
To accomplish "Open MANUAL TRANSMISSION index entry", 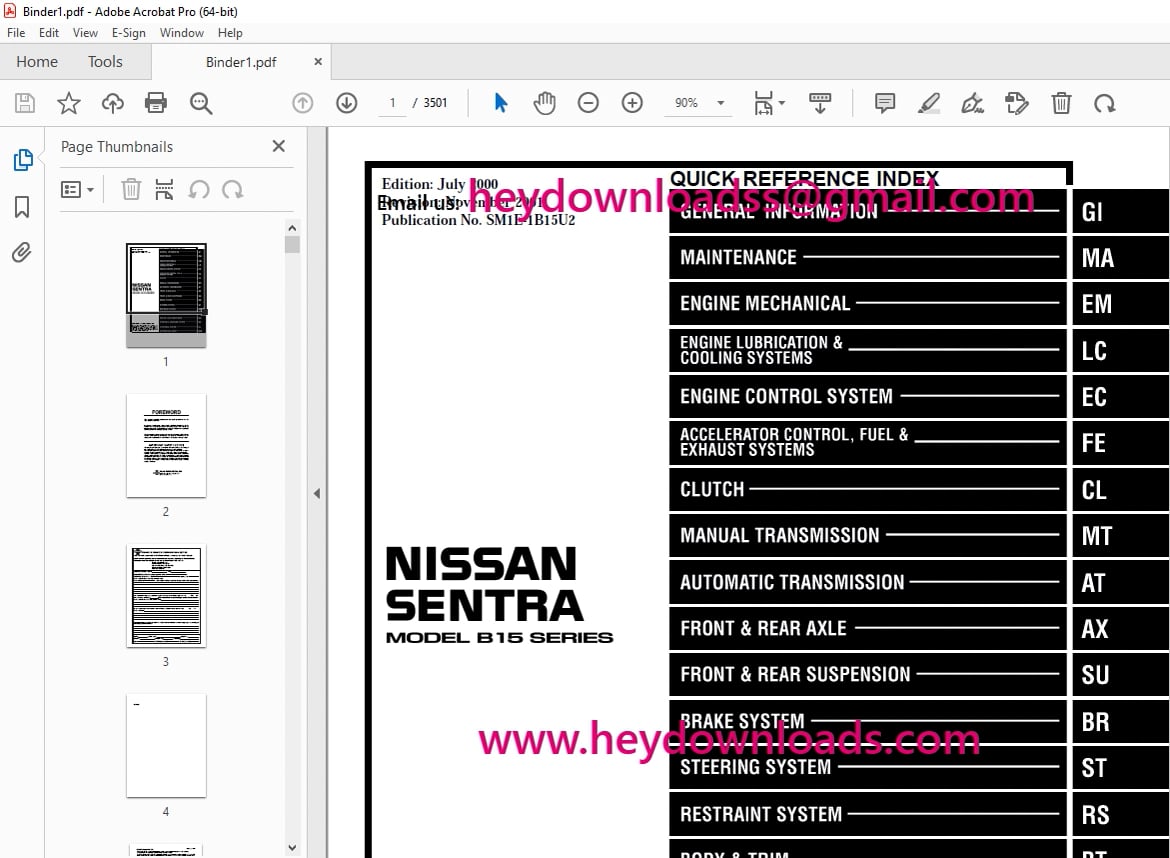I will tap(868, 536).
